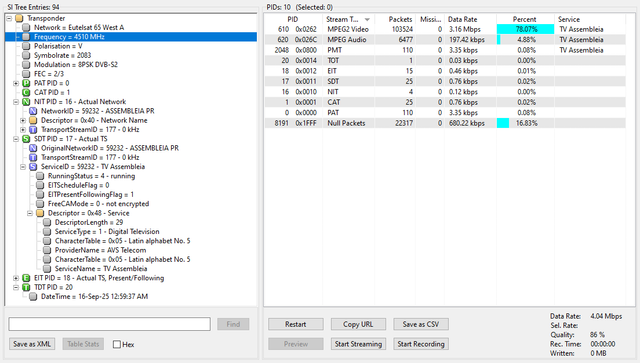Click the OriginalNetworkID blue N icon
The image size is (640, 363).
tap(33, 148)
